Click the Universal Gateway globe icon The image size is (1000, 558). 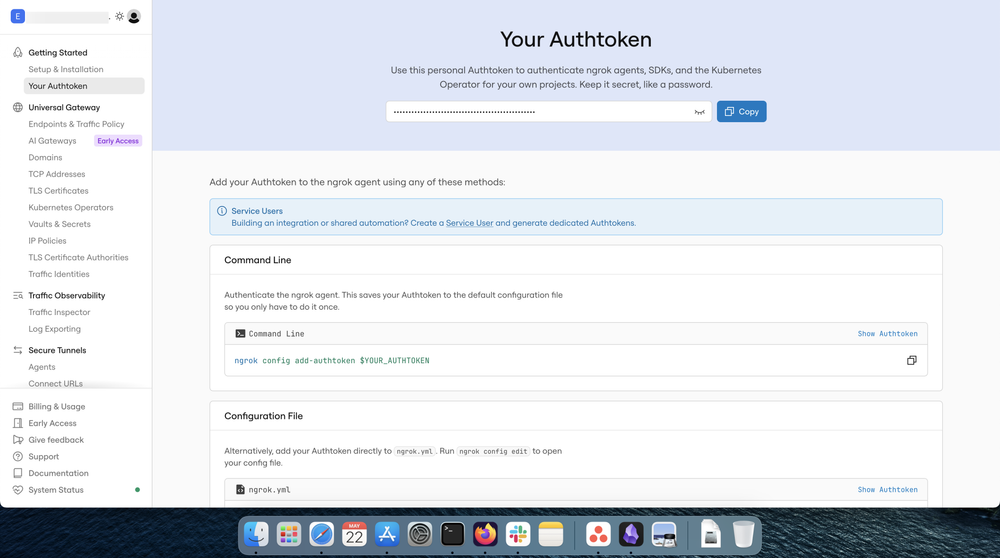18,107
